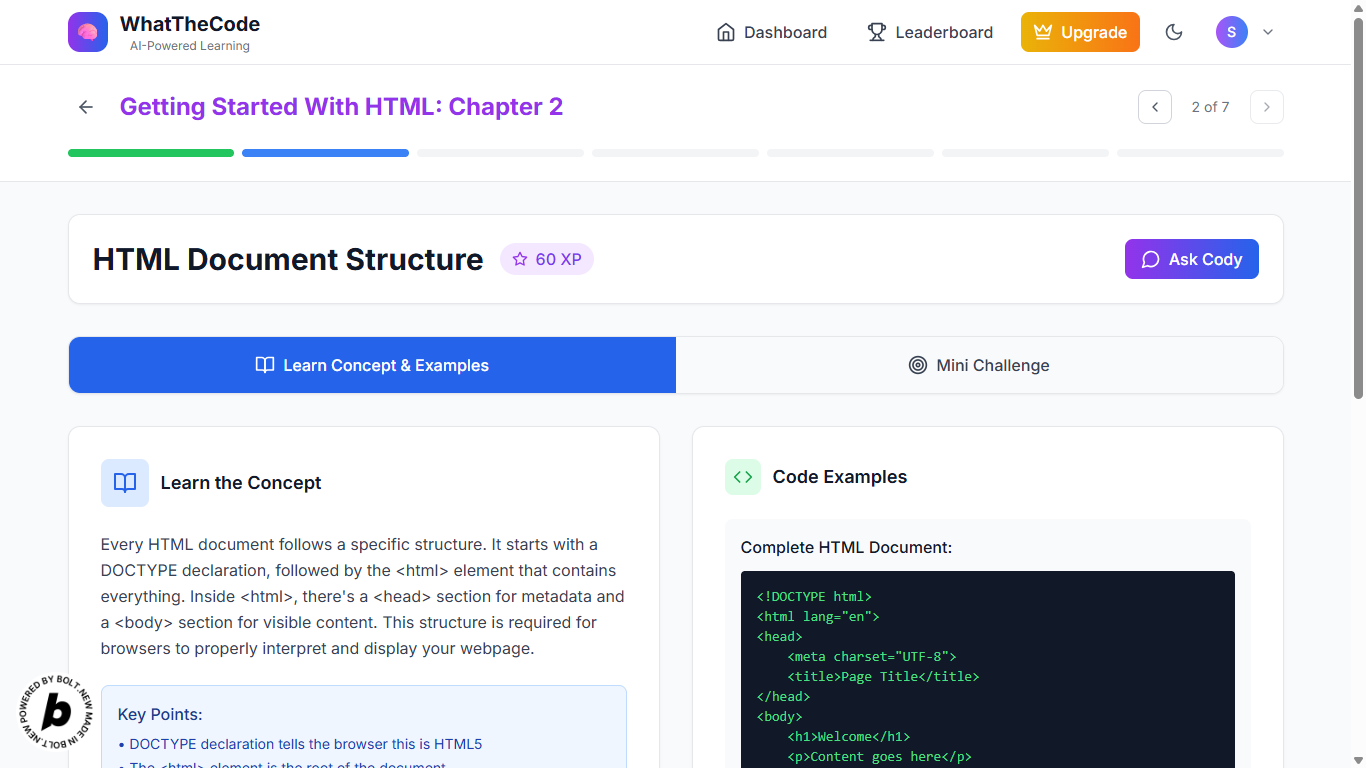Click the Bolt.new badge
Screen dimensions: 1366x768
58,712
